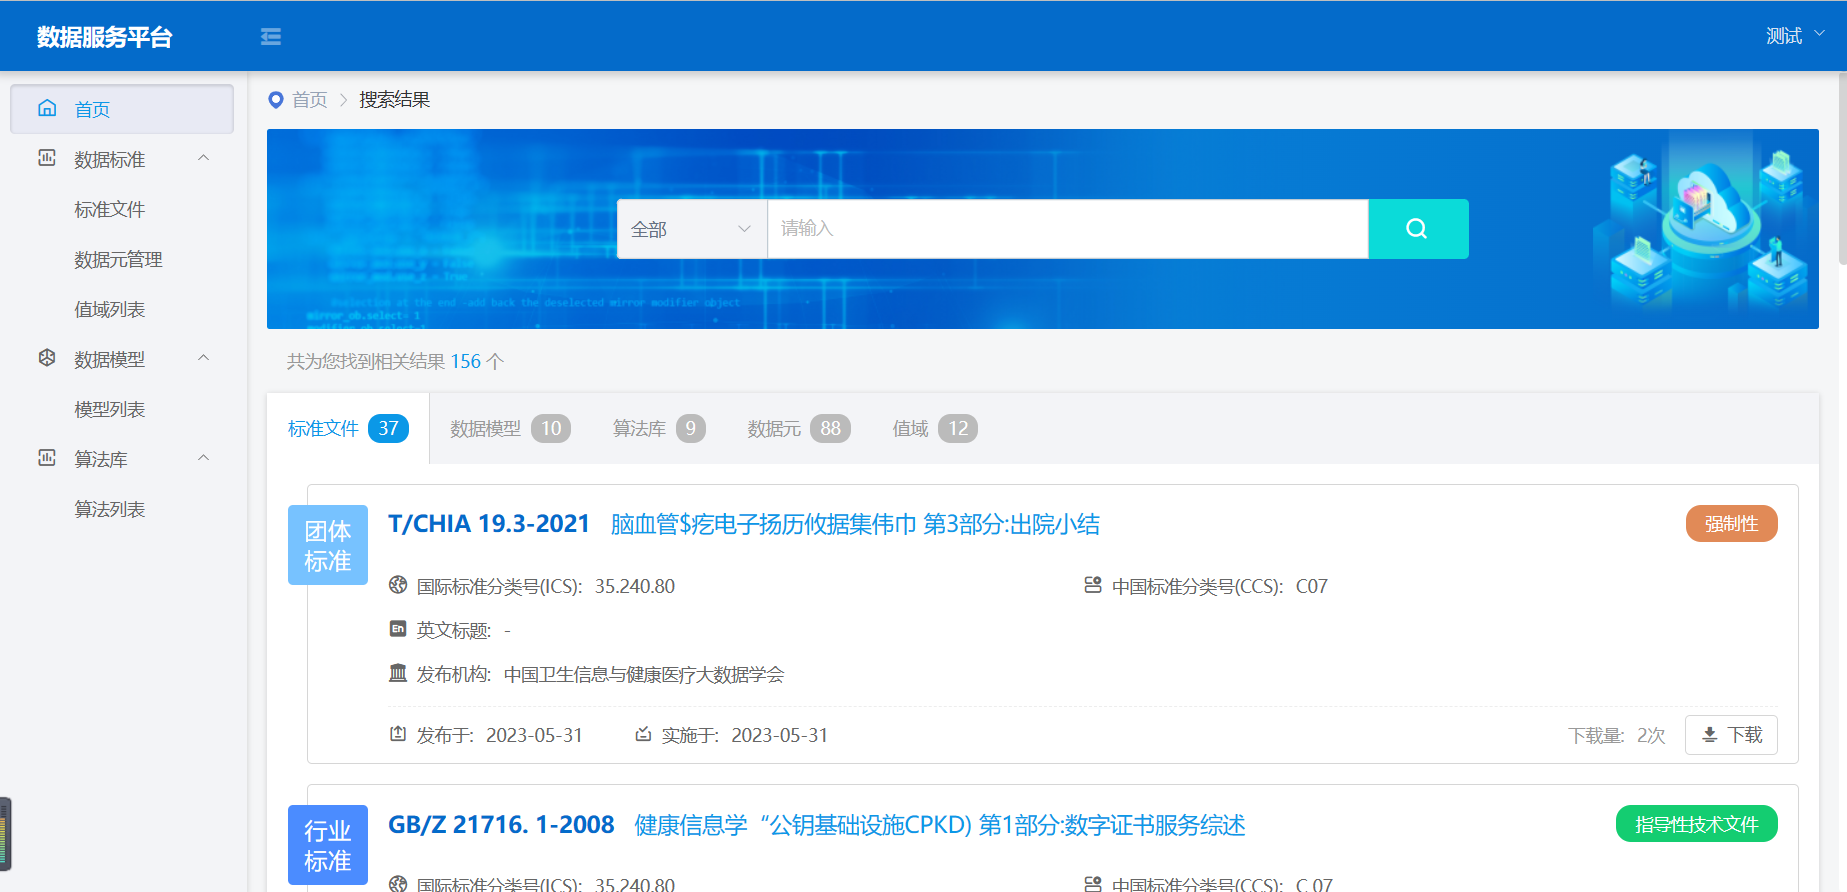Open 模型列表 in the sidebar

(110, 409)
